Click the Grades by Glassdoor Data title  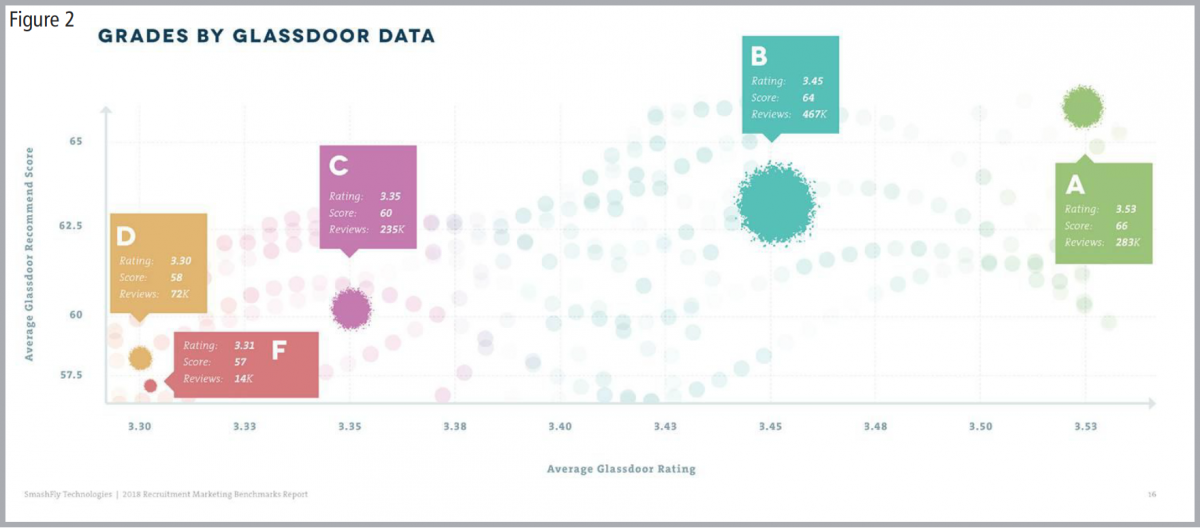266,36
